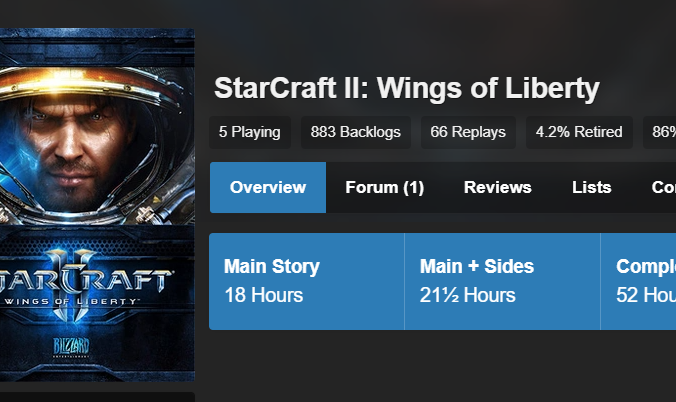Switch to the Forum (1) tab
The height and width of the screenshot is (402, 676).
coord(385,187)
